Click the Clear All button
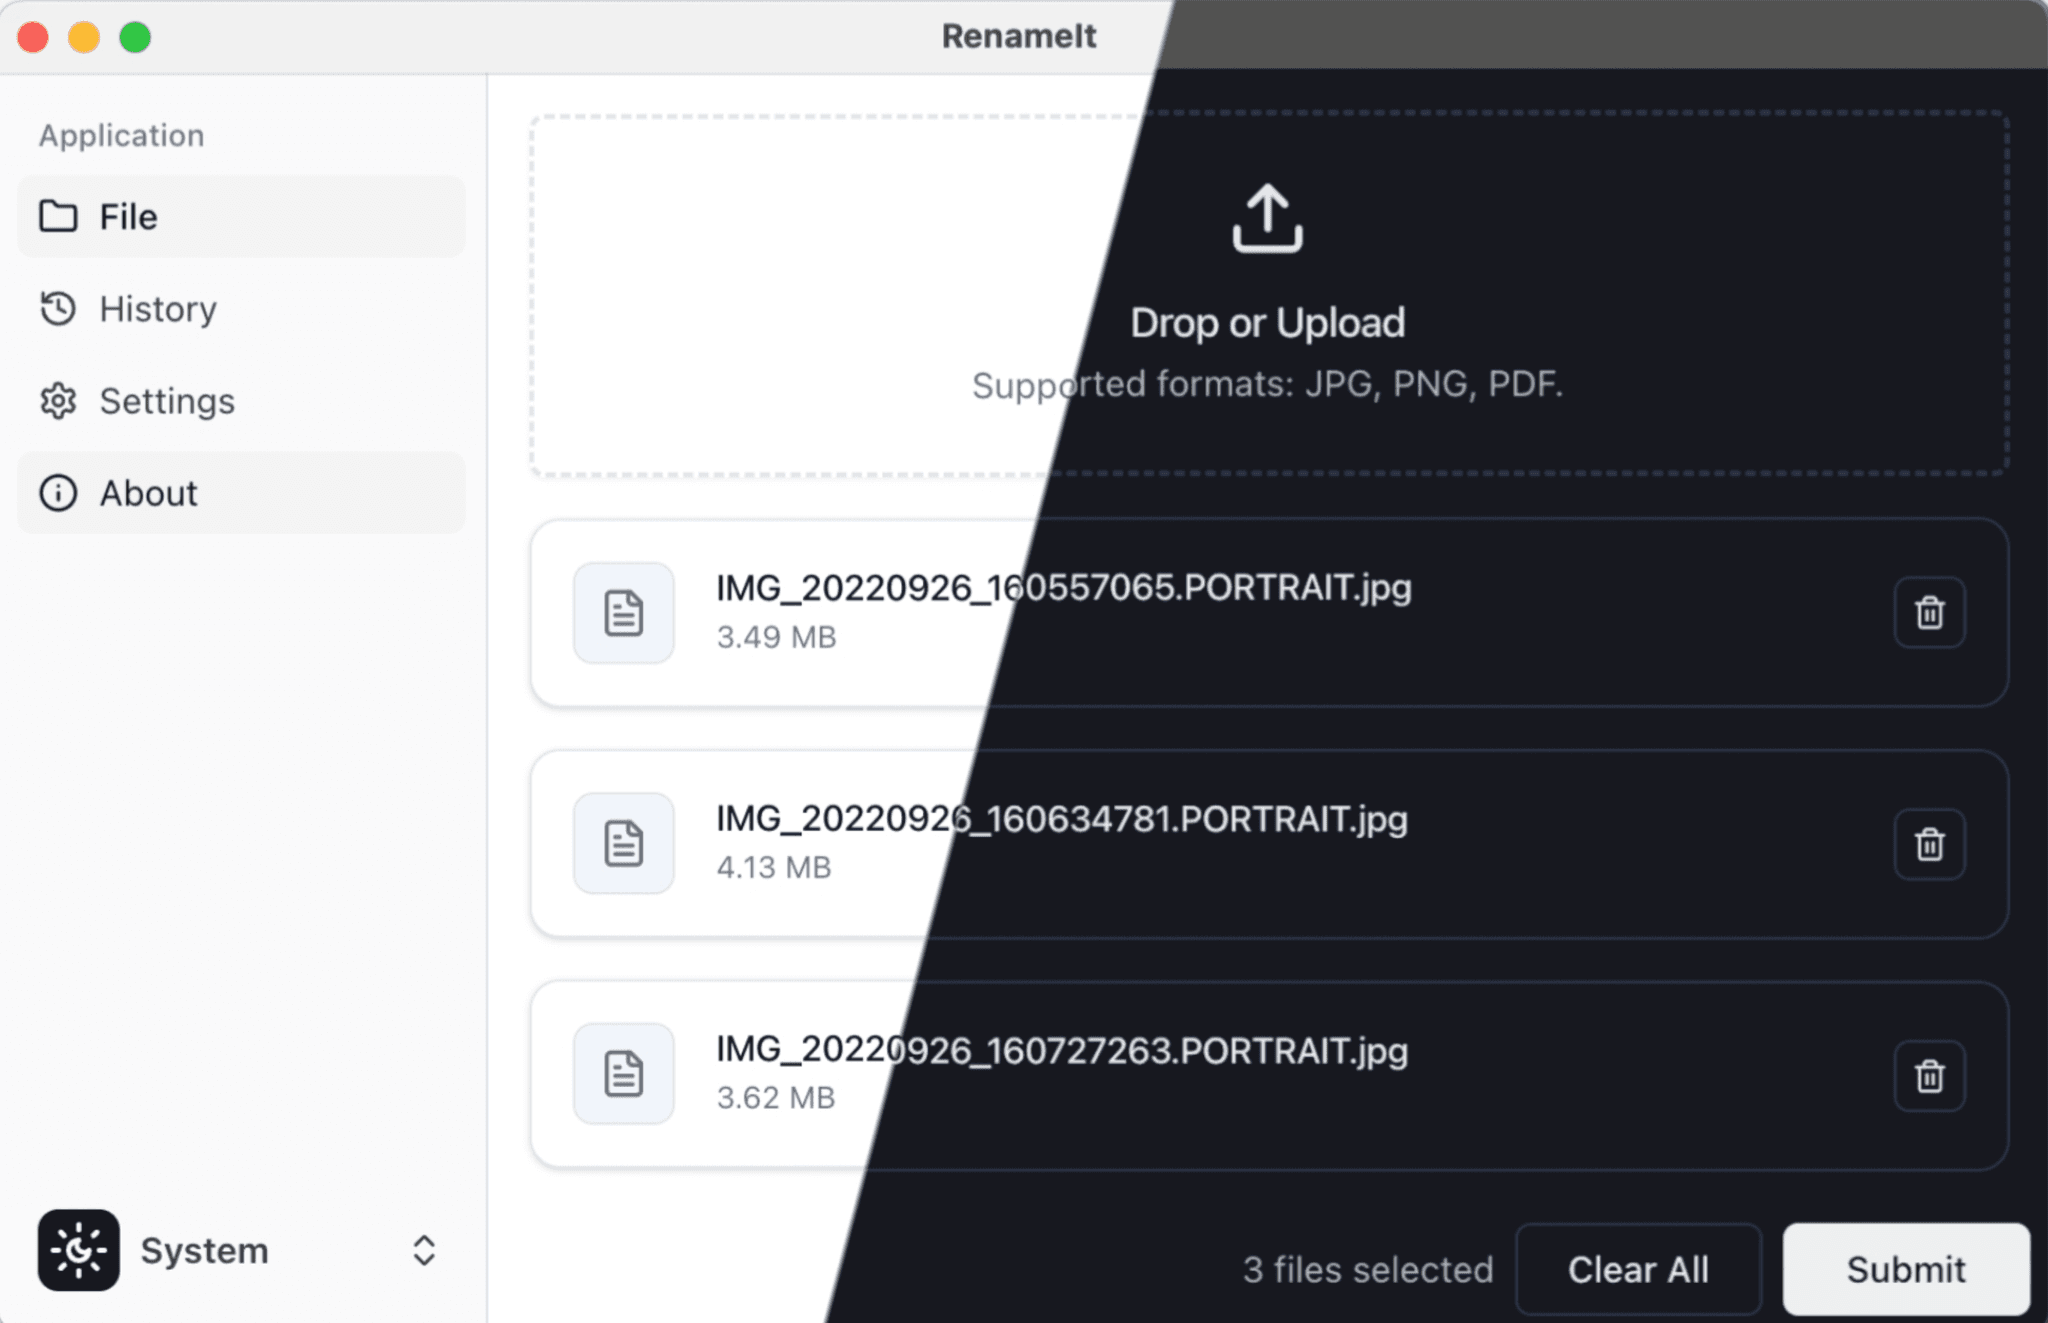The width and height of the screenshot is (2048, 1323). click(1638, 1269)
